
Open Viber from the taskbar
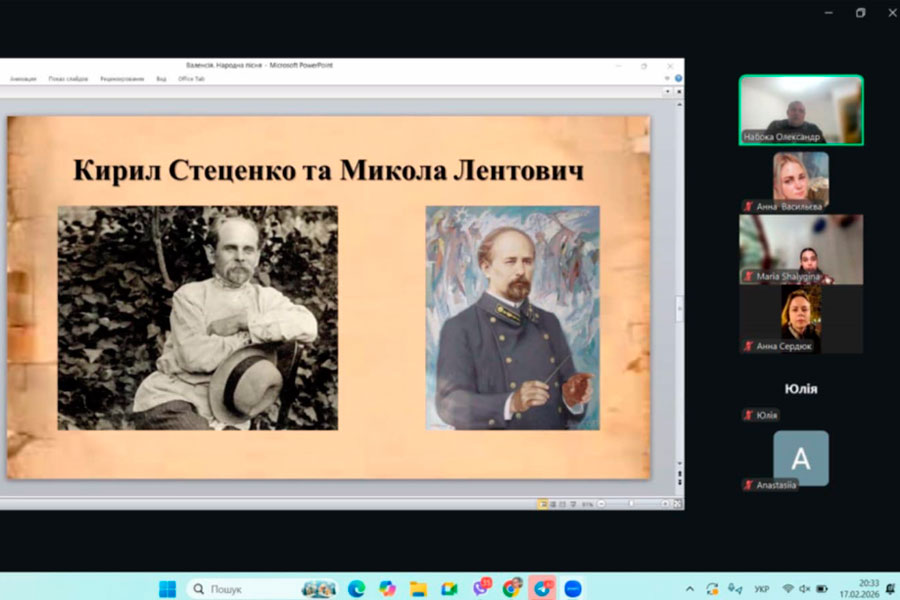(480, 589)
